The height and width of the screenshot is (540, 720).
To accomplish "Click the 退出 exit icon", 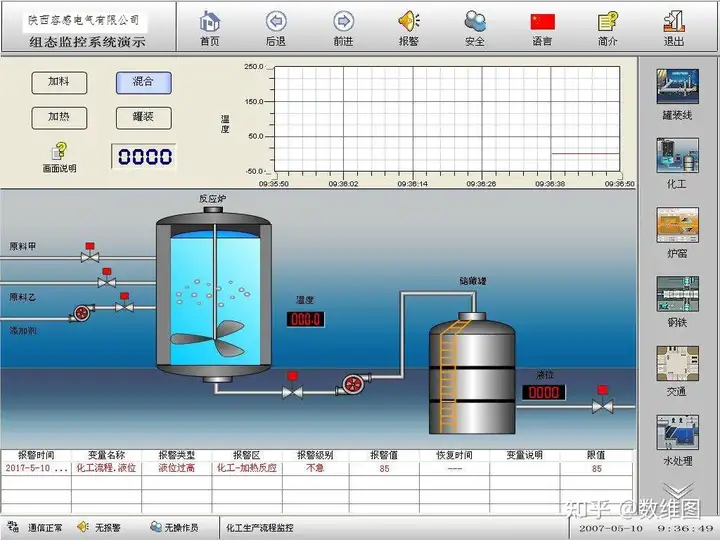I will (674, 22).
